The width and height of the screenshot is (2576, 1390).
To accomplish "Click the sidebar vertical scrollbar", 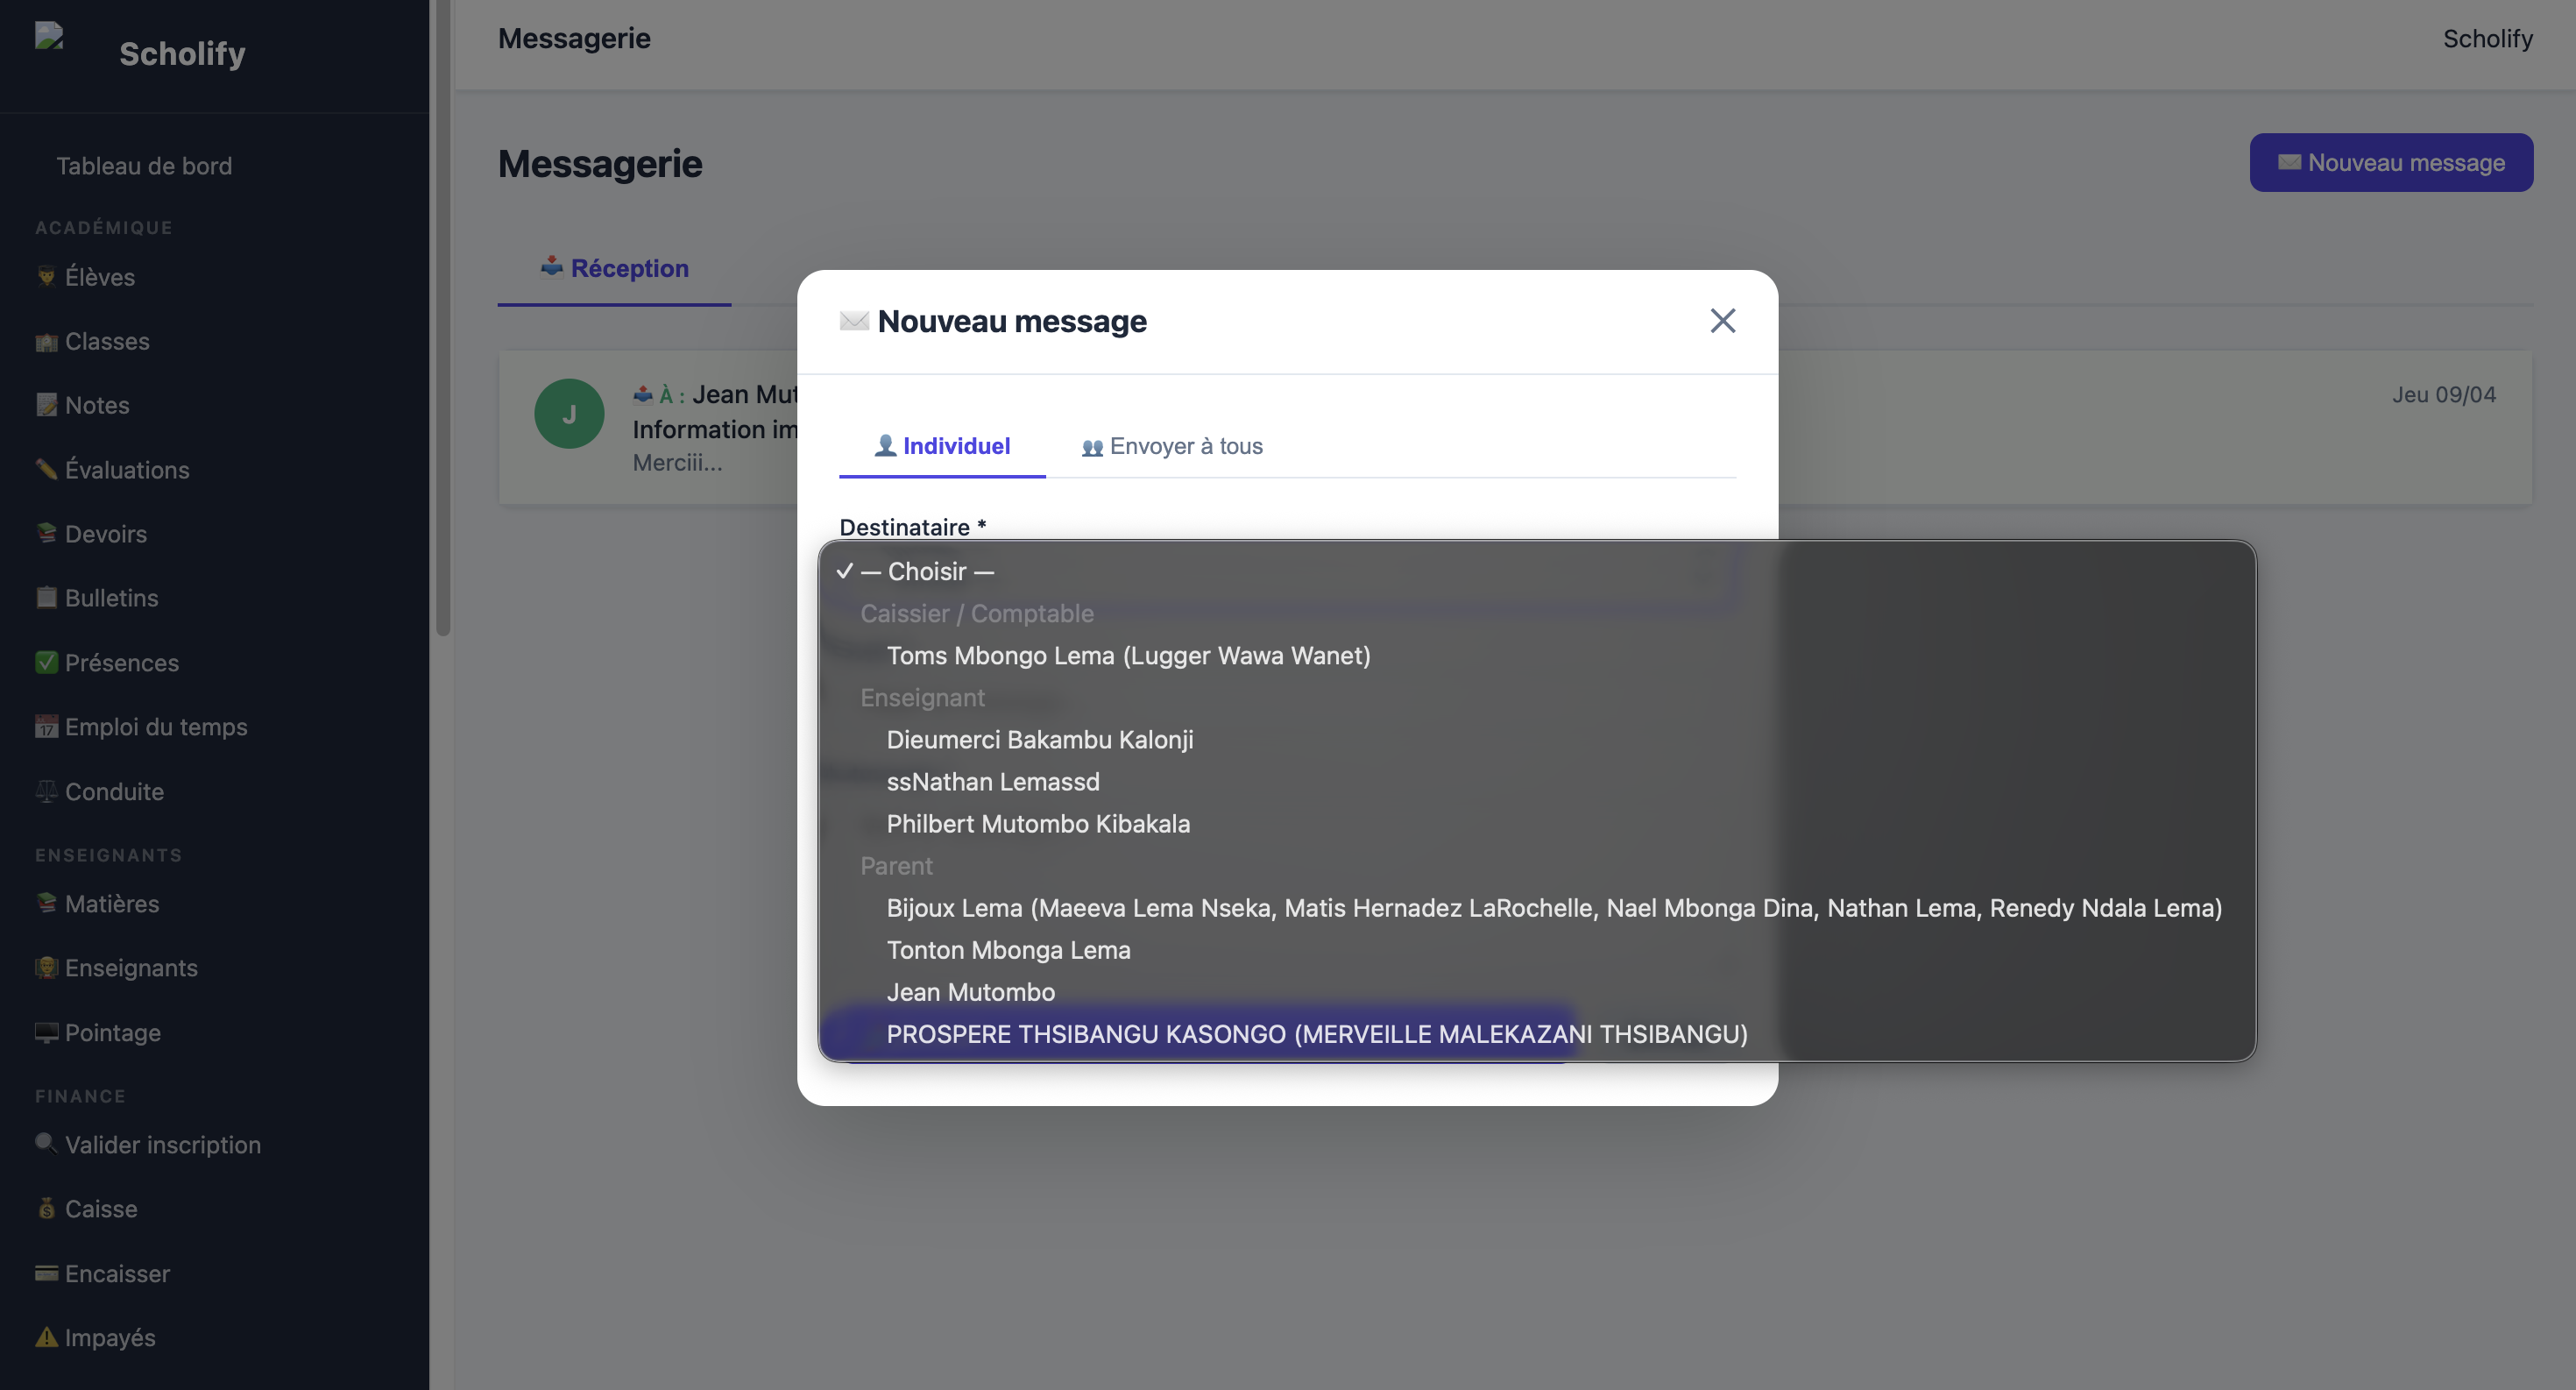I will tap(443, 318).
